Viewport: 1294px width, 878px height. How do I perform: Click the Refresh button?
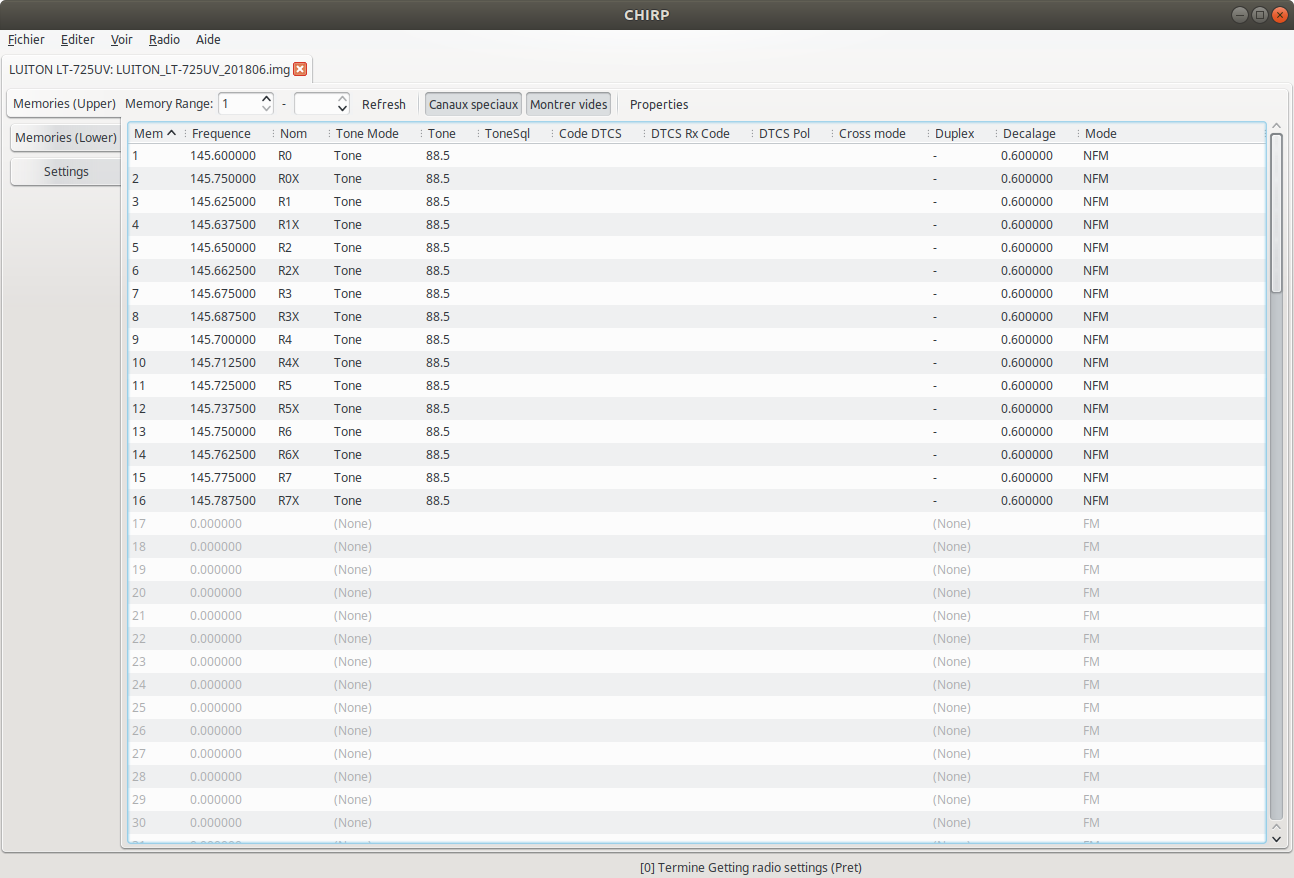(x=384, y=104)
